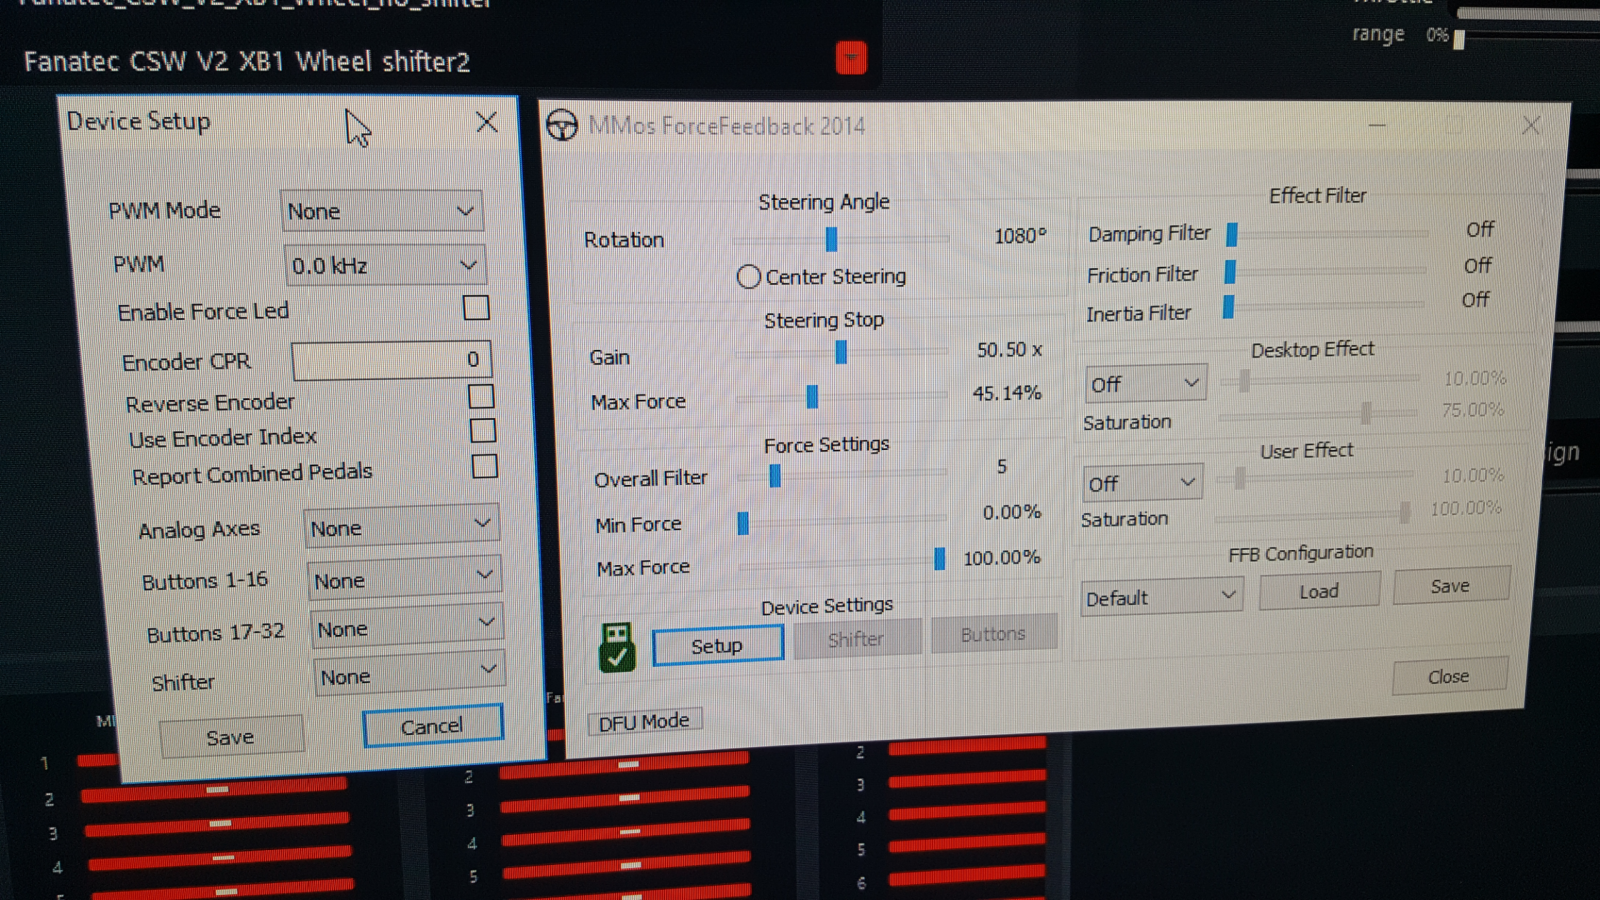This screenshot has height=900, width=1600.
Task: Open the Buttons 17-32 dropdown
Action: [x=407, y=628]
